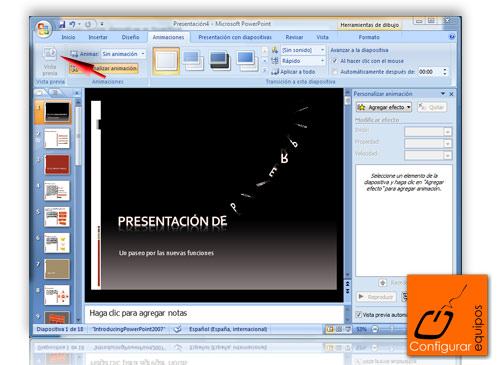Switch to the Insertar ribbon tab
The height and width of the screenshot is (365, 500).
(98, 37)
